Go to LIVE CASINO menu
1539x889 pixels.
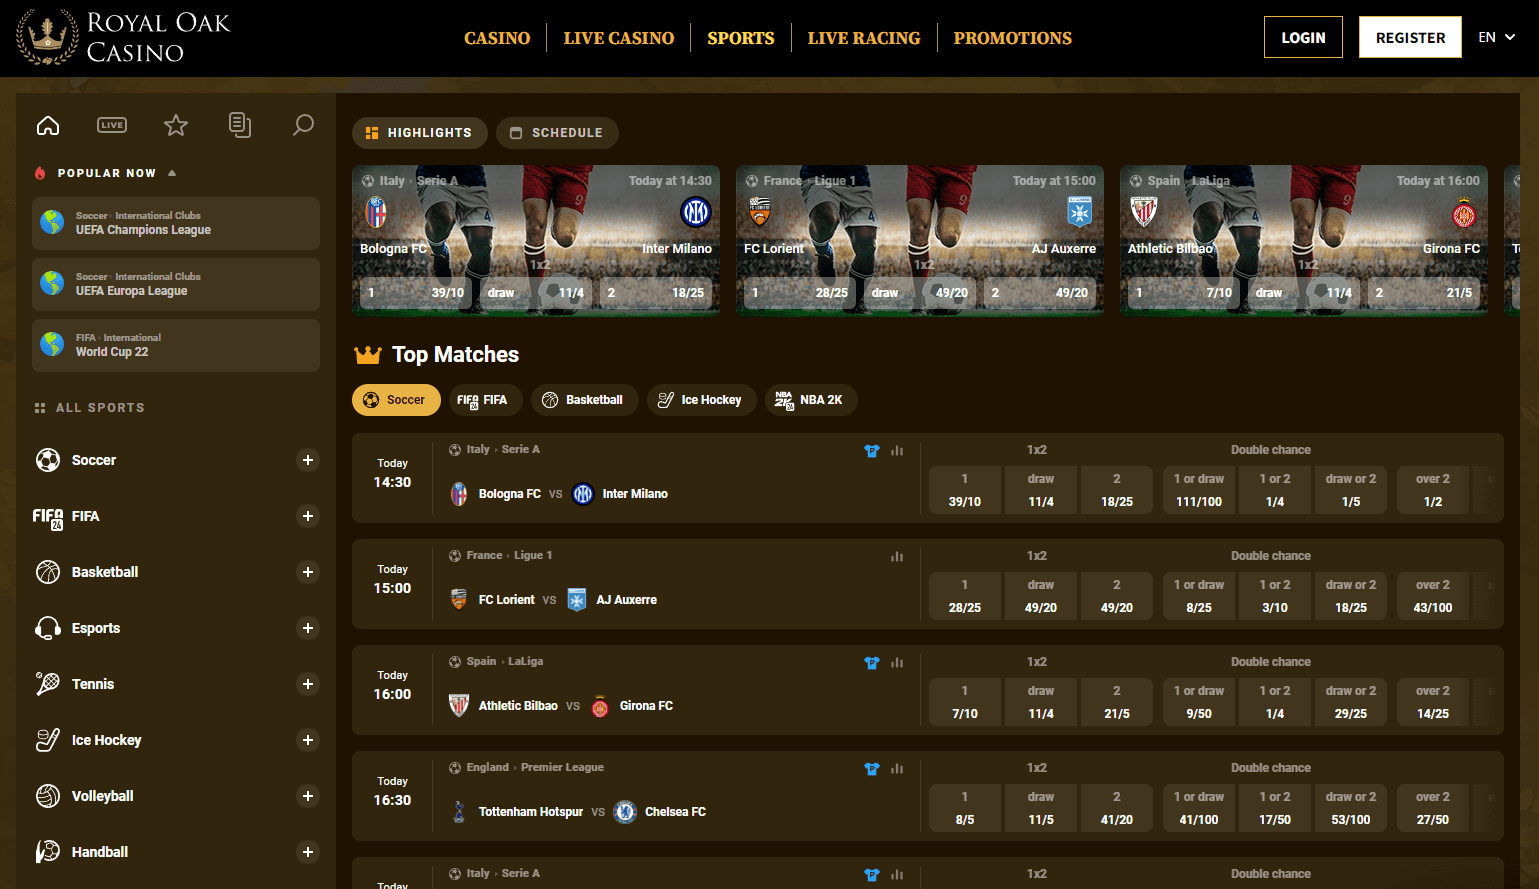619,38
